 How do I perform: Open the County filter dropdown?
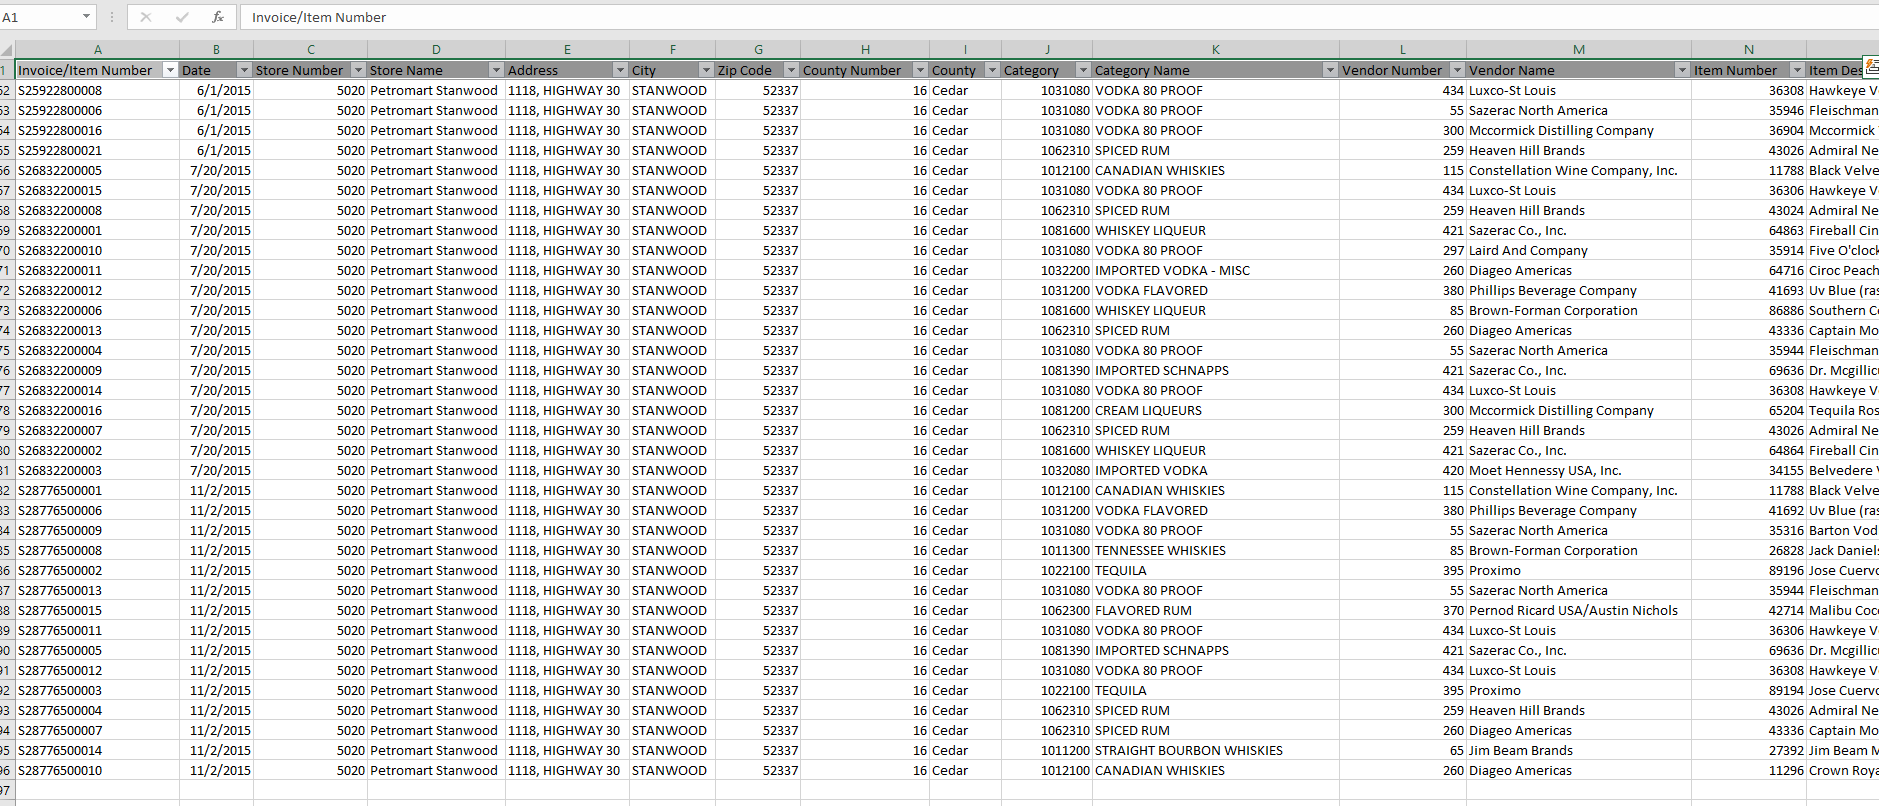992,70
